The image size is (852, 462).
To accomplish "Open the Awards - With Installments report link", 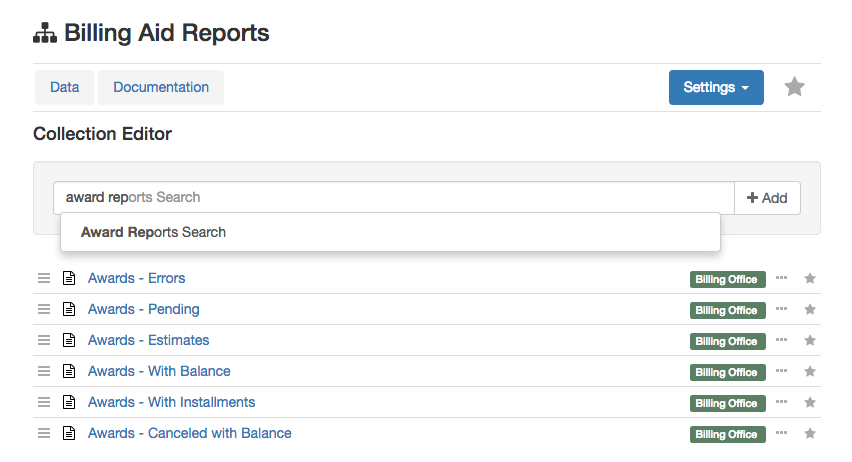I will [x=172, y=402].
